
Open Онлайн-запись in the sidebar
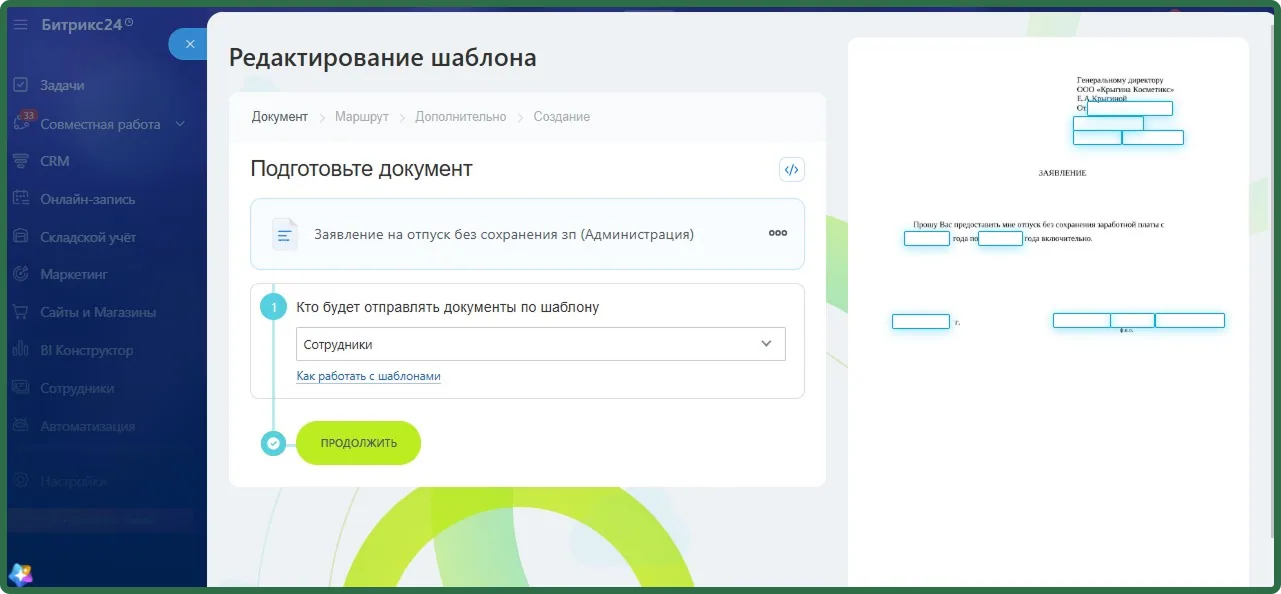[88, 199]
